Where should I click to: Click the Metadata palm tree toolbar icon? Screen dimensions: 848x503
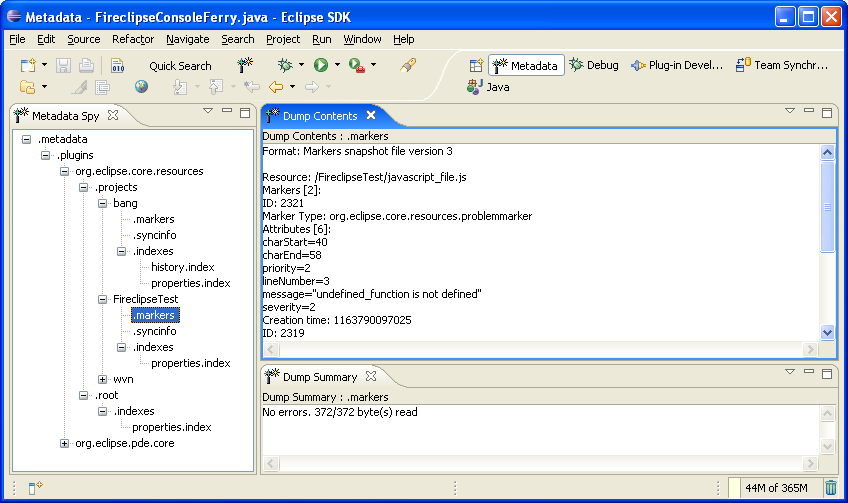(245, 65)
